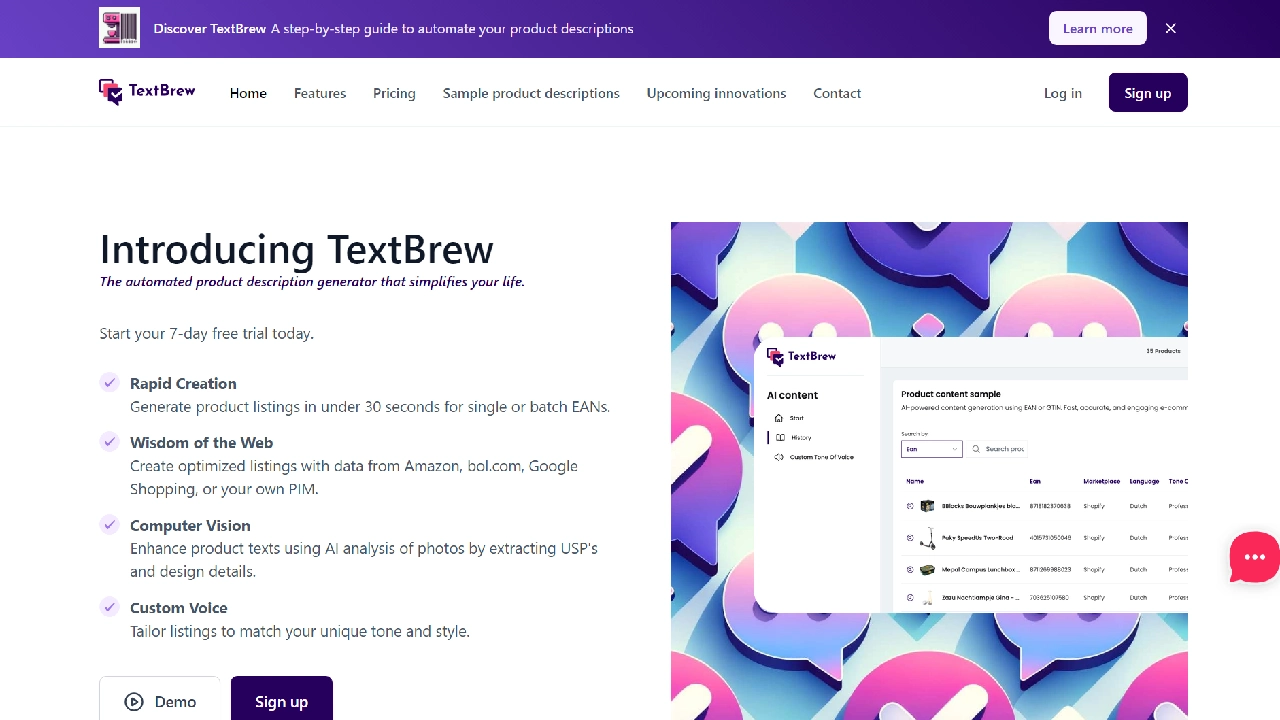The image size is (1280, 720).
Task: Click the TextBrew machine image in the banner
Action: [x=119, y=27]
